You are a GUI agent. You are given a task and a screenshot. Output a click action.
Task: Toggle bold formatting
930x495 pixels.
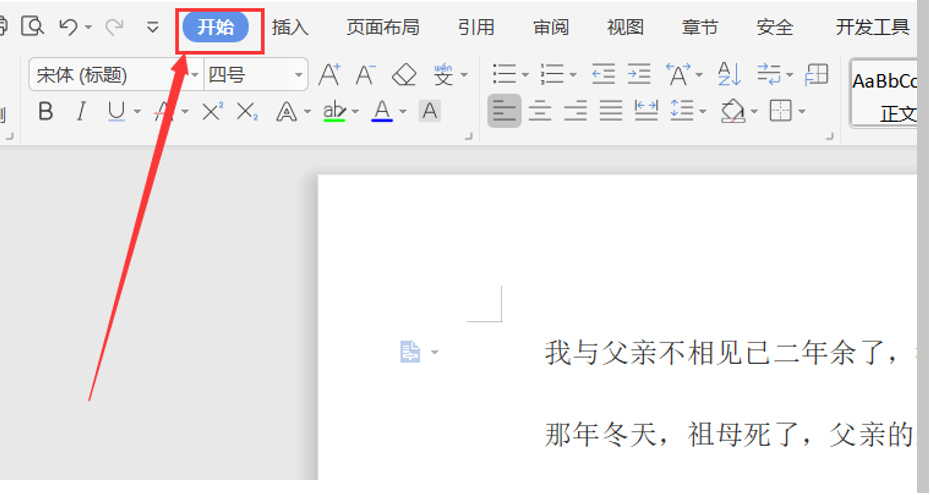click(45, 112)
